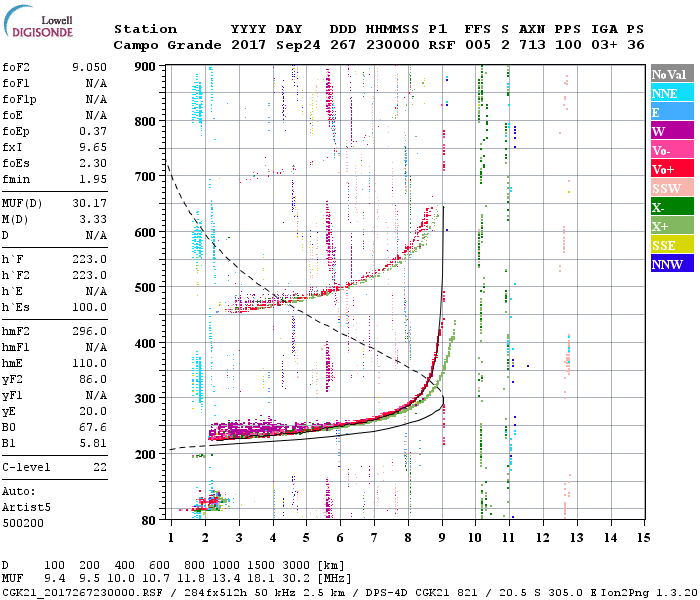This screenshot has height=600, width=700.
Task: Click the MUF(D) value 30.17
Action: coord(89,203)
